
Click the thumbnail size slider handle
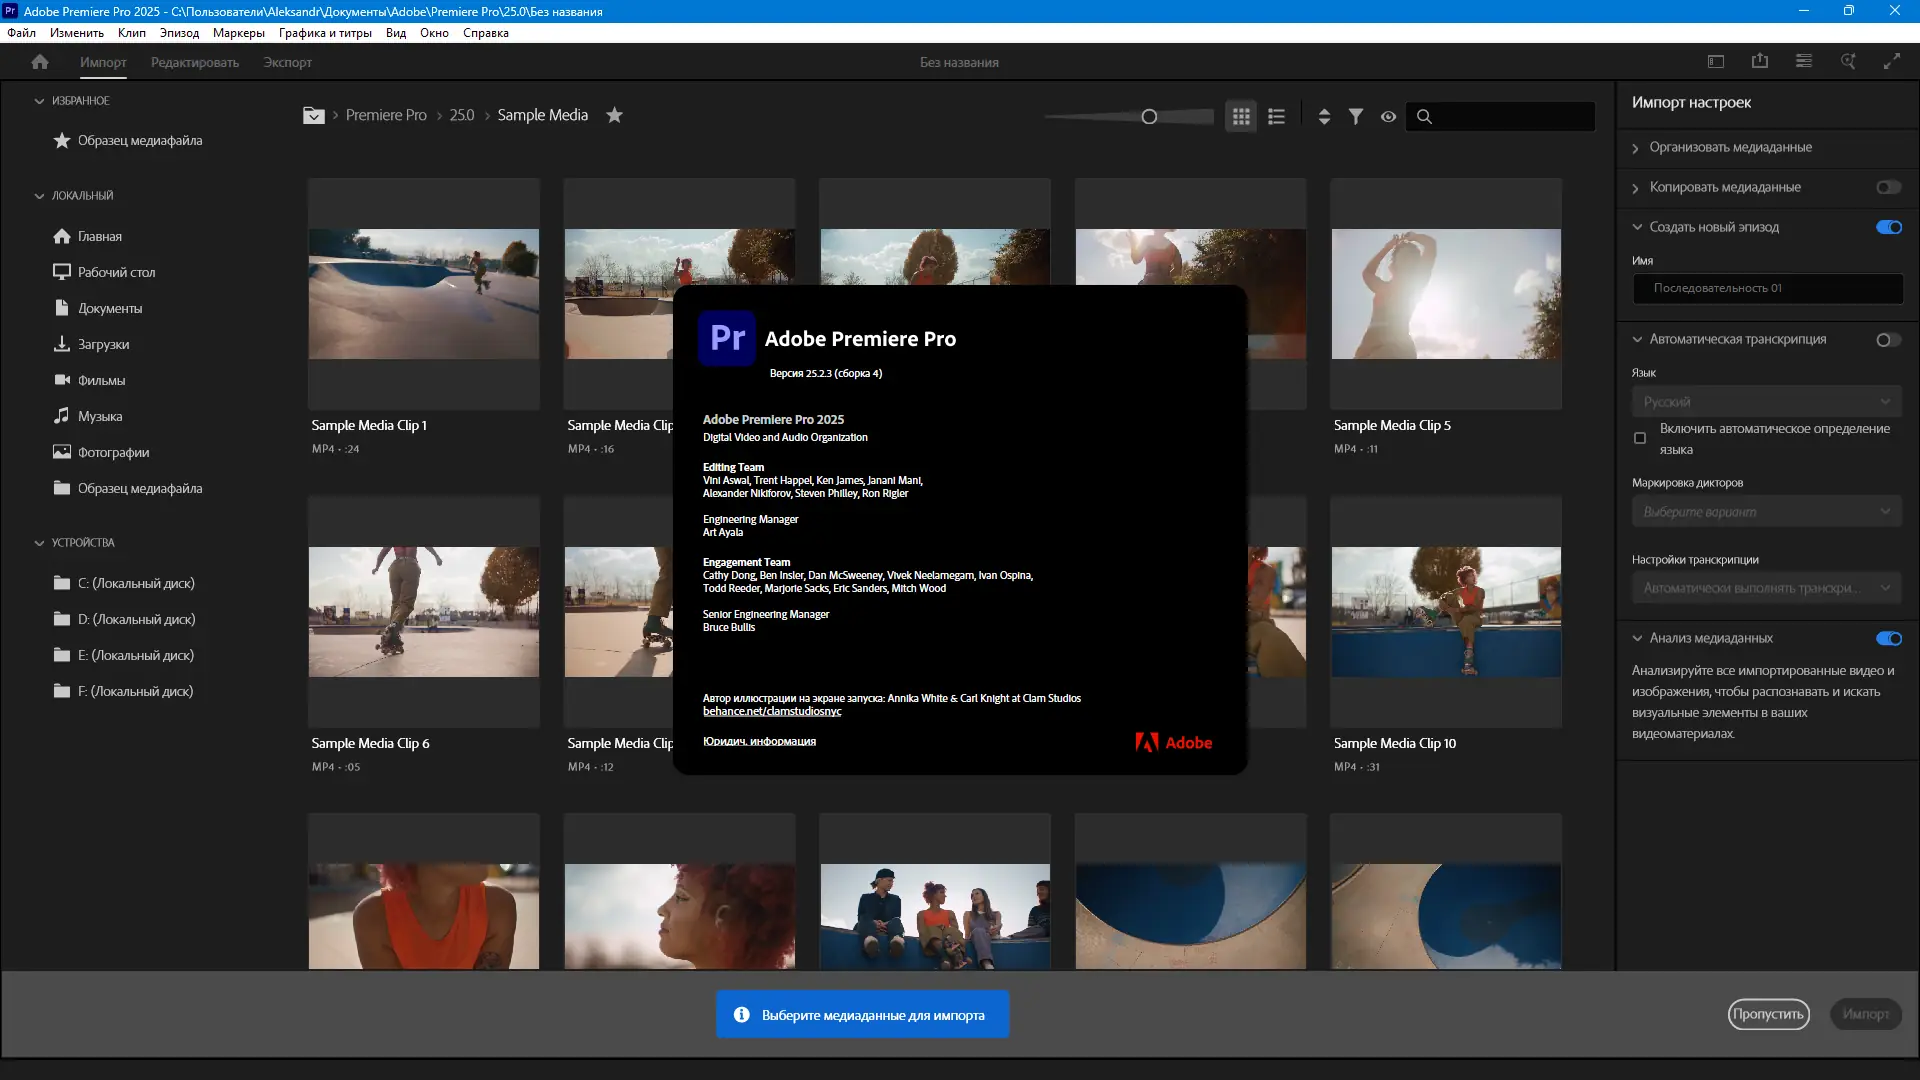point(1149,117)
